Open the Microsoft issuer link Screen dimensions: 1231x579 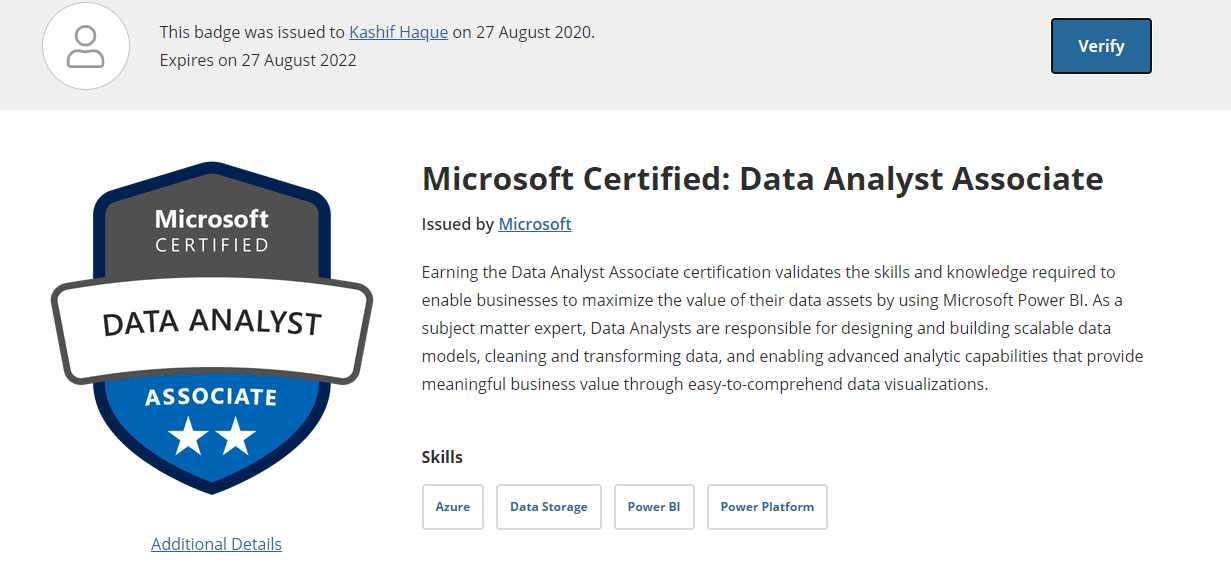click(x=535, y=224)
